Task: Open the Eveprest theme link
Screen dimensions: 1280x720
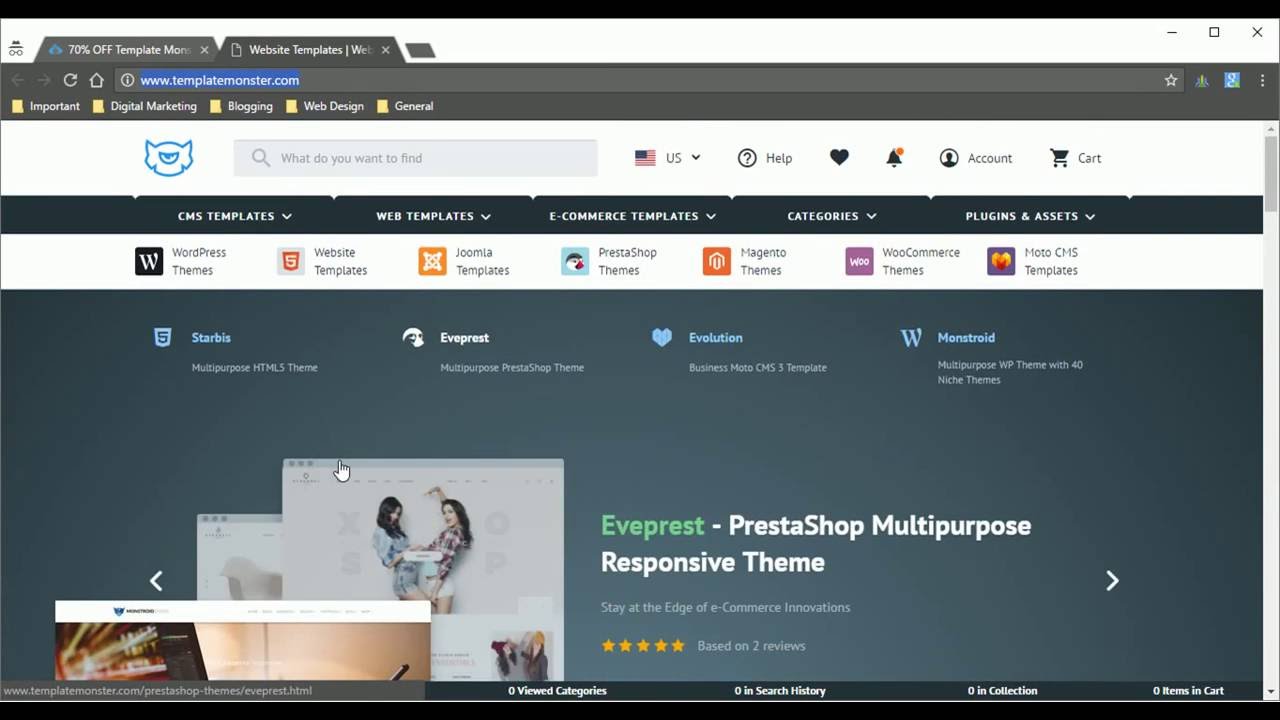Action: pyautogui.click(x=464, y=338)
